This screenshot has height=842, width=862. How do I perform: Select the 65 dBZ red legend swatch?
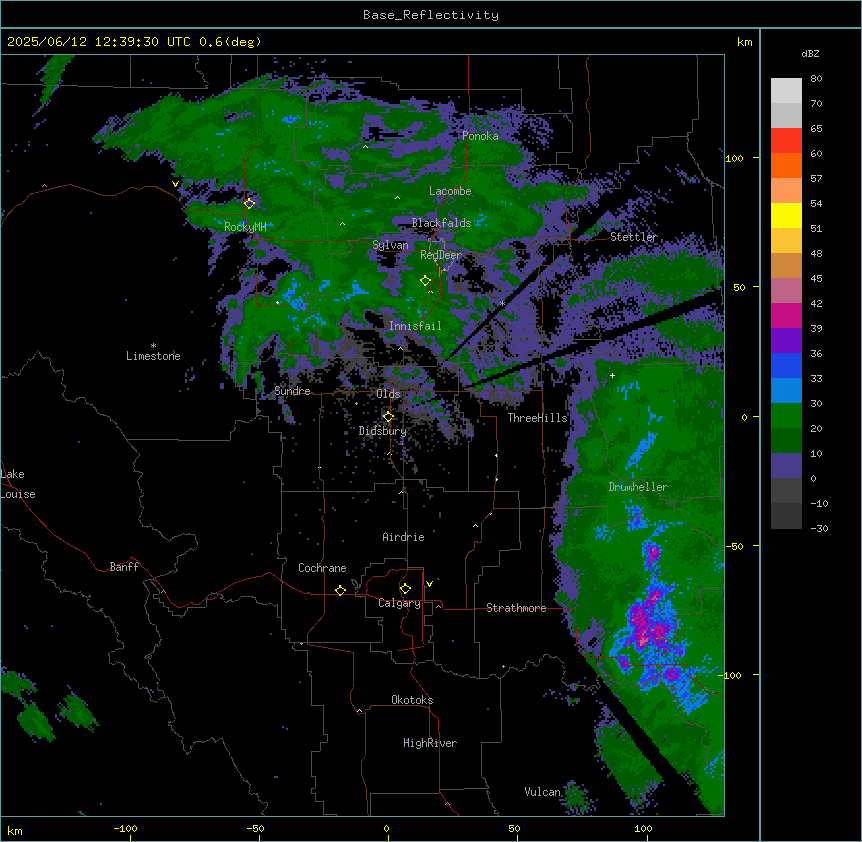[786, 140]
